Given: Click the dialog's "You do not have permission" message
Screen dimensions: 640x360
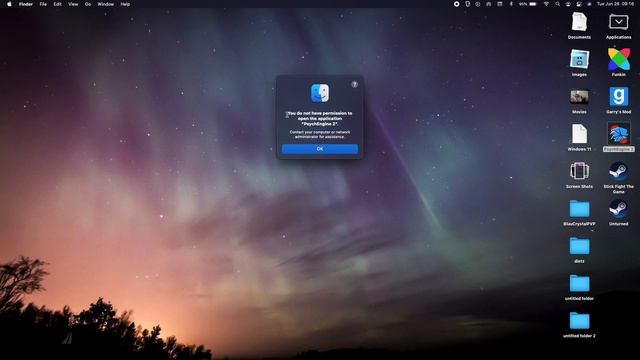Looking at the screenshot, I should point(320,118).
